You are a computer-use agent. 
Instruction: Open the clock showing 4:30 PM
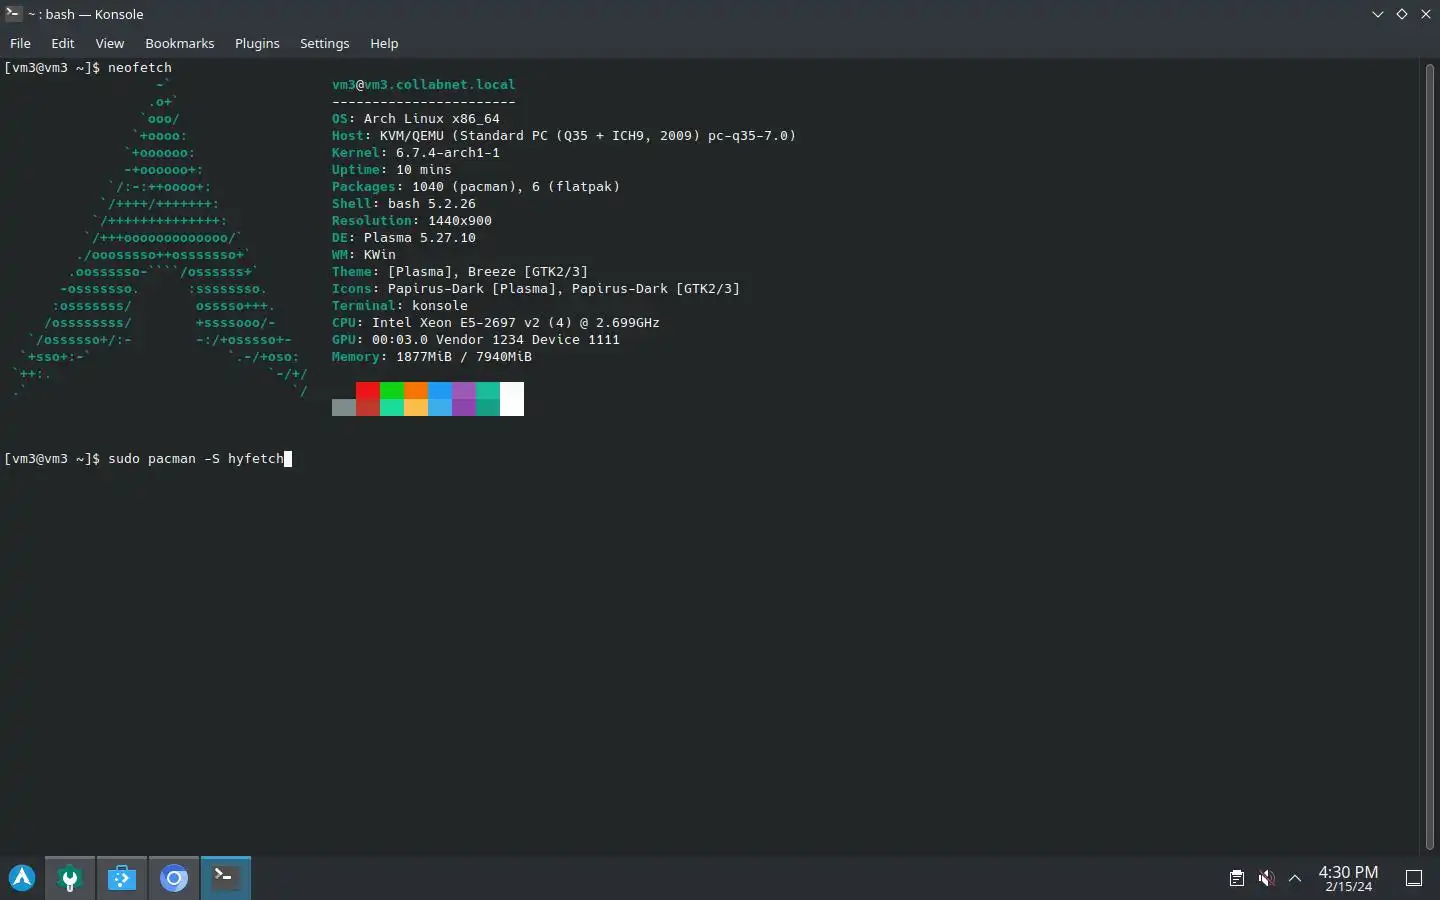click(x=1348, y=878)
